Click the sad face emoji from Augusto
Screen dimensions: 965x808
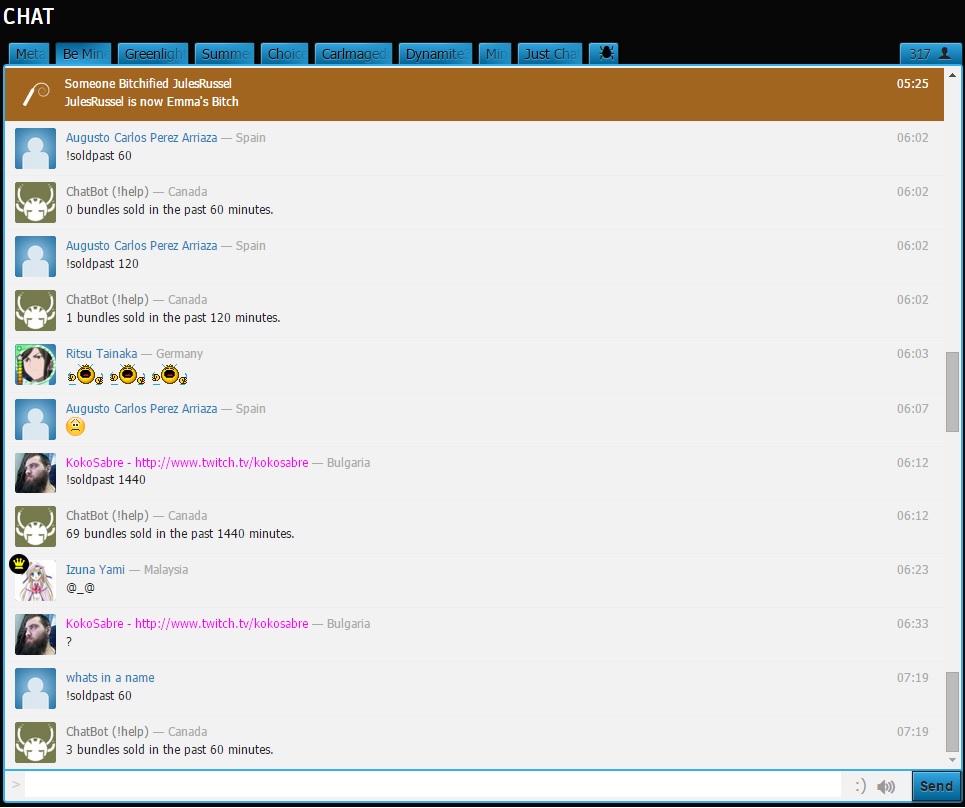pyautogui.click(x=75, y=426)
